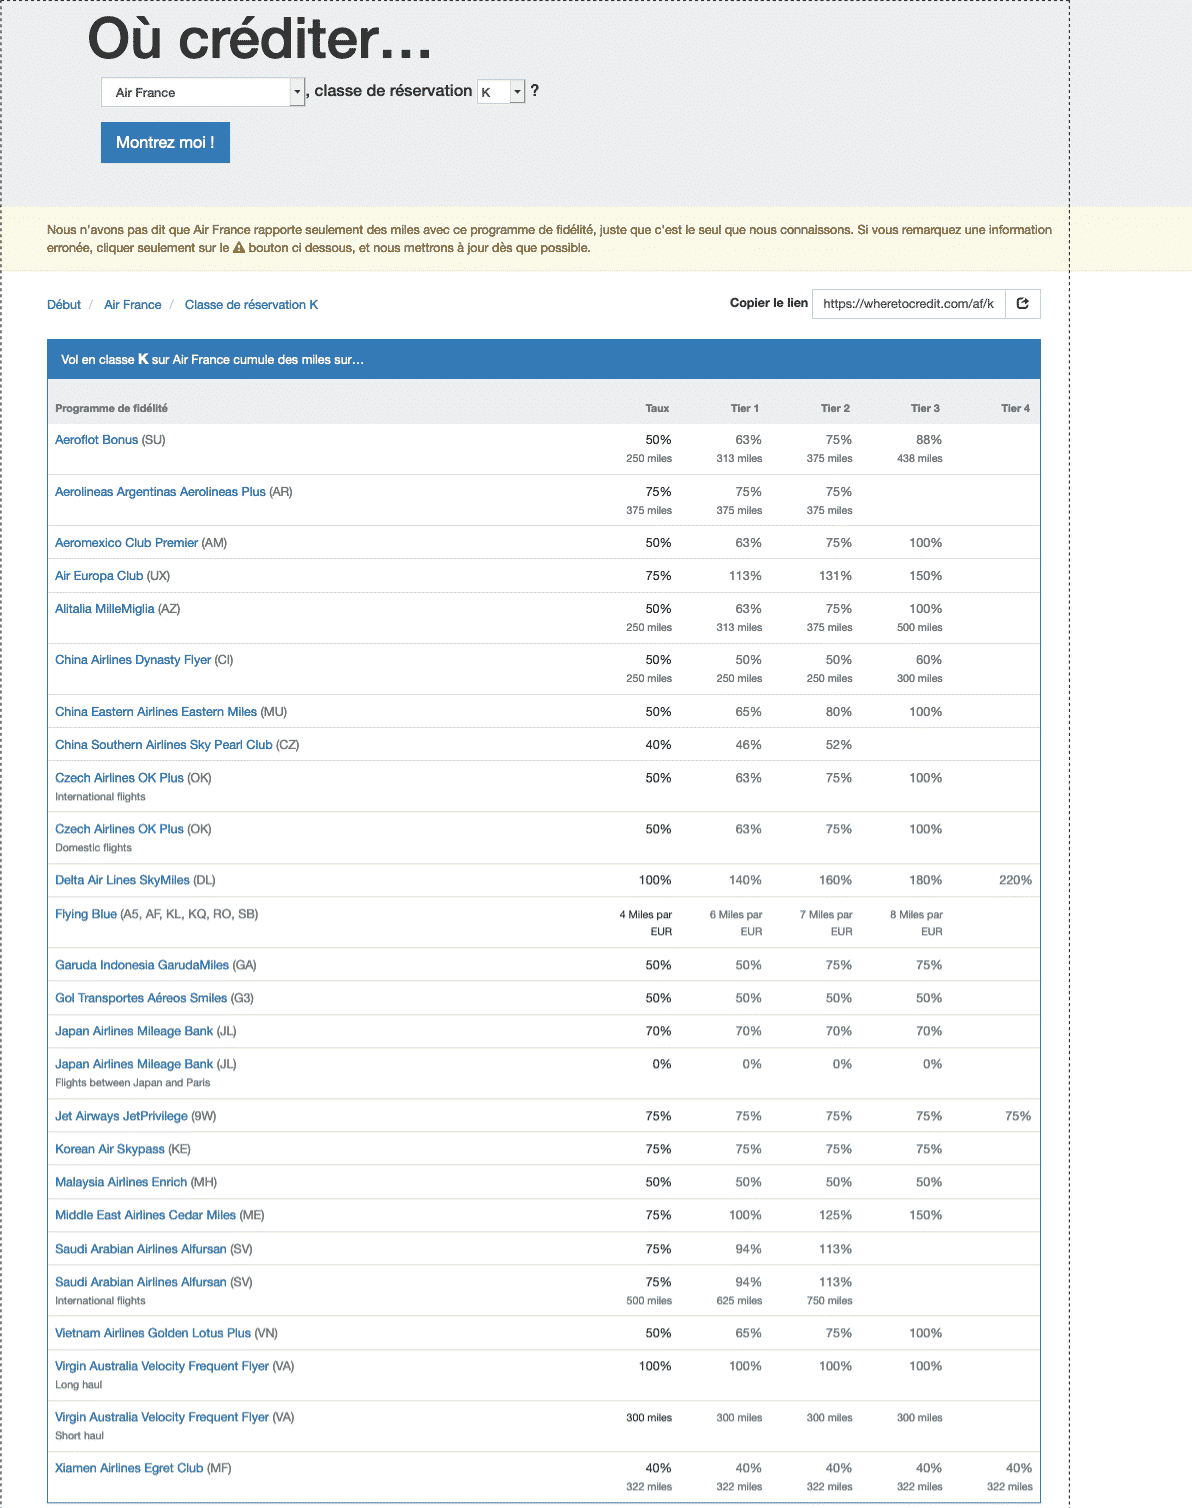This screenshot has height=1508, width=1192.
Task: Open Alitalia MilleMiglia link
Action: pyautogui.click(x=105, y=609)
